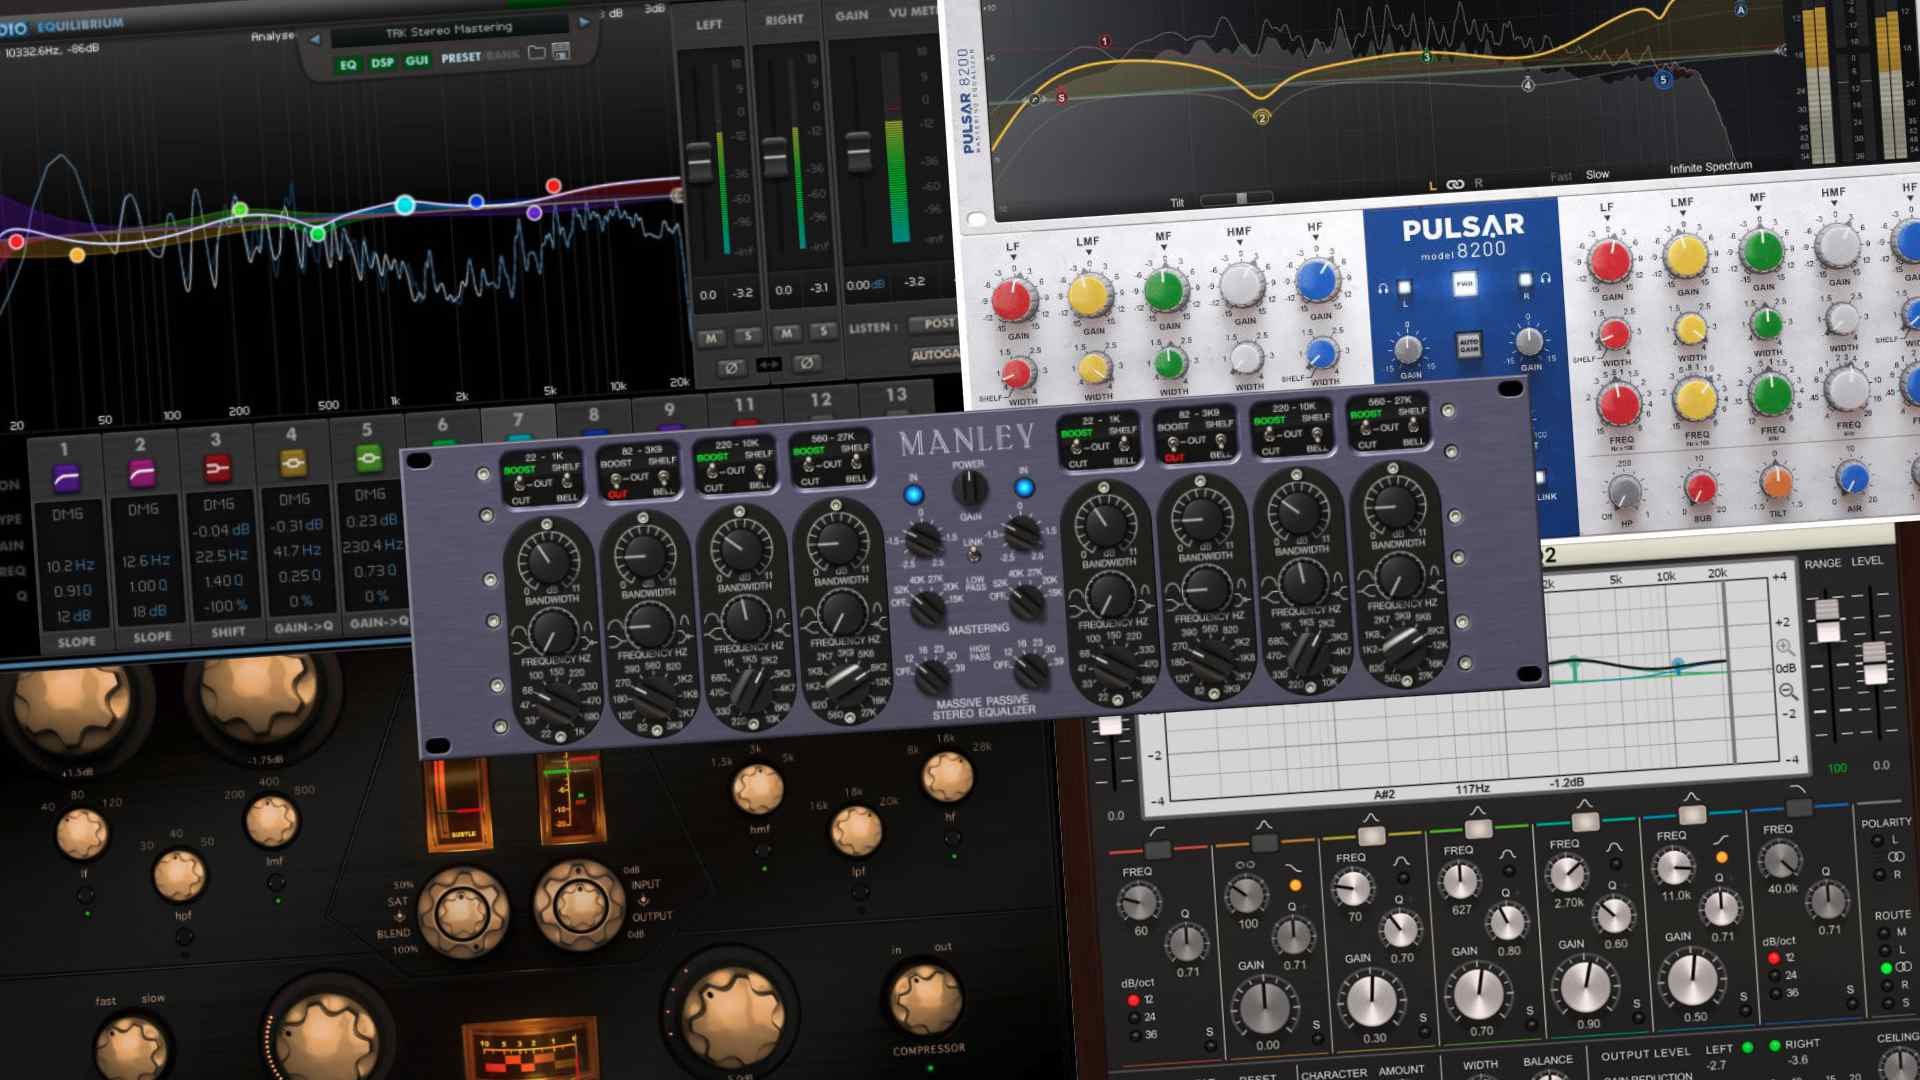
Task: Select 24 dB/oct on the 60 Hz filter band
Action: pyautogui.click(x=1133, y=1017)
